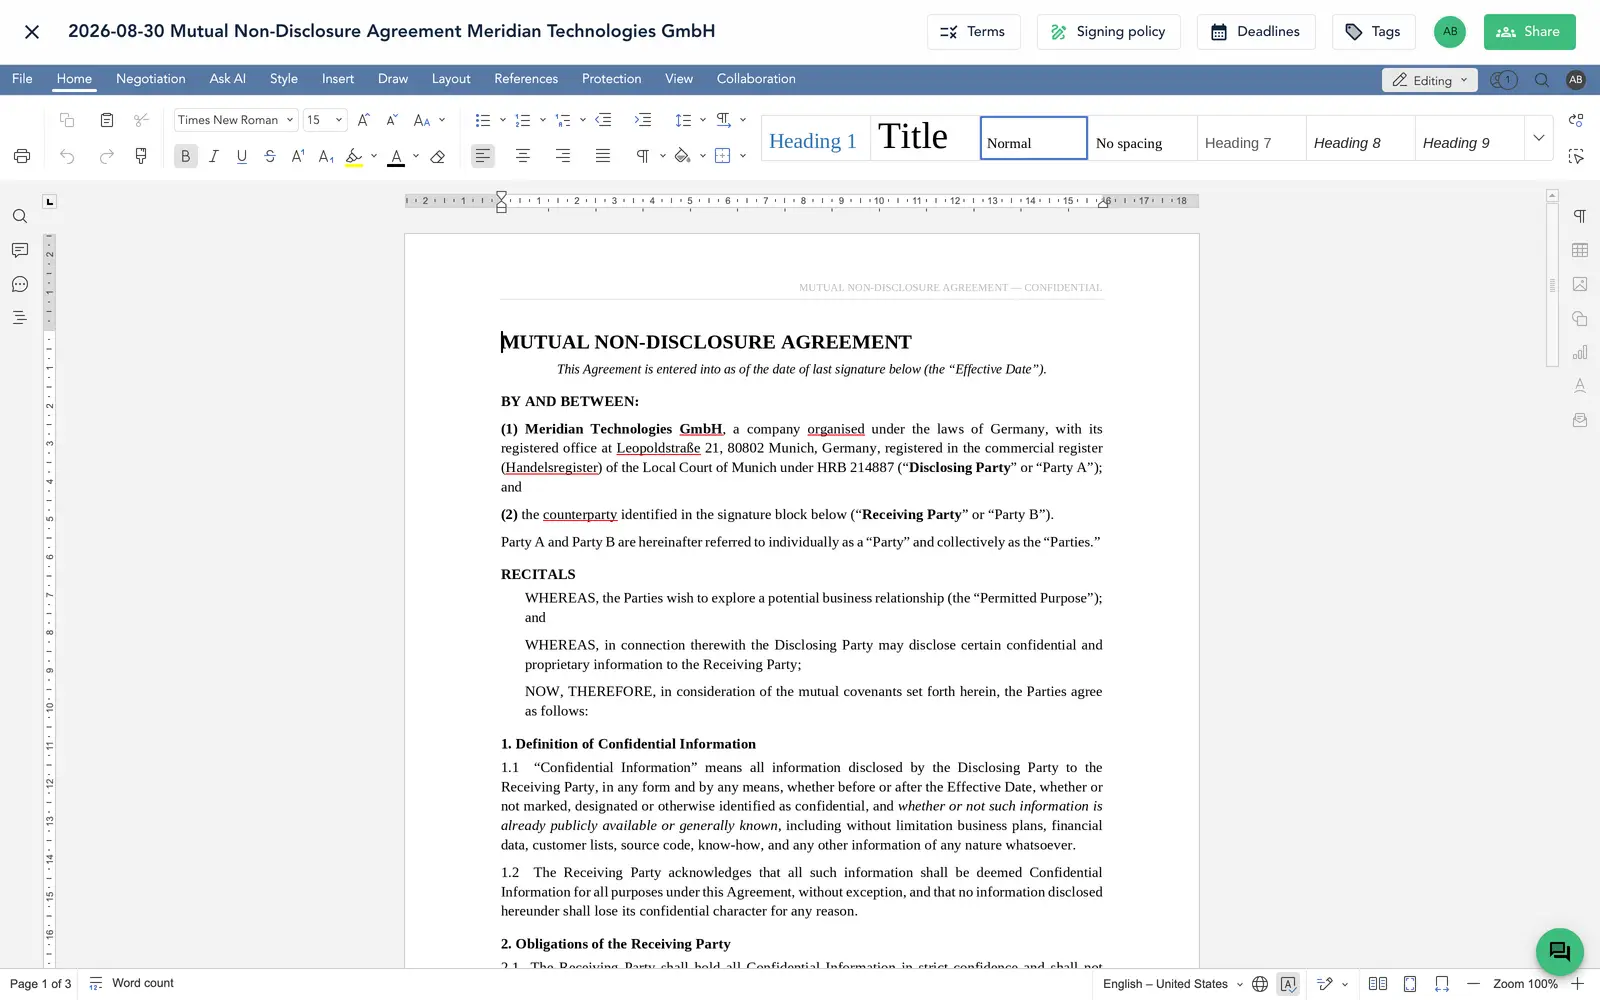Align text right
The width and height of the screenshot is (1600, 1000).
point(563,156)
